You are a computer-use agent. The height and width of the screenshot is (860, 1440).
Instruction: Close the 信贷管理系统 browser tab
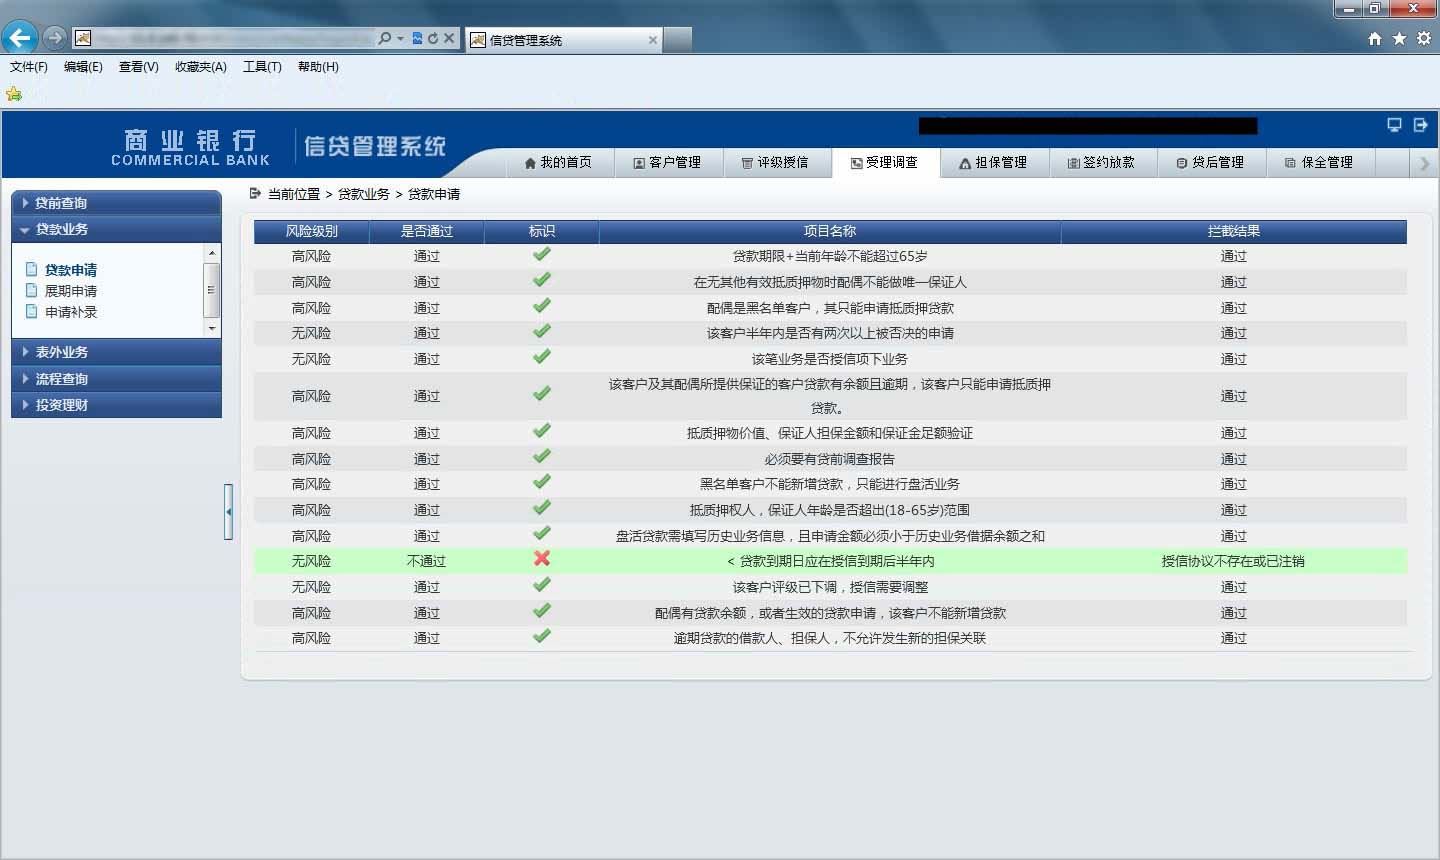pos(653,40)
